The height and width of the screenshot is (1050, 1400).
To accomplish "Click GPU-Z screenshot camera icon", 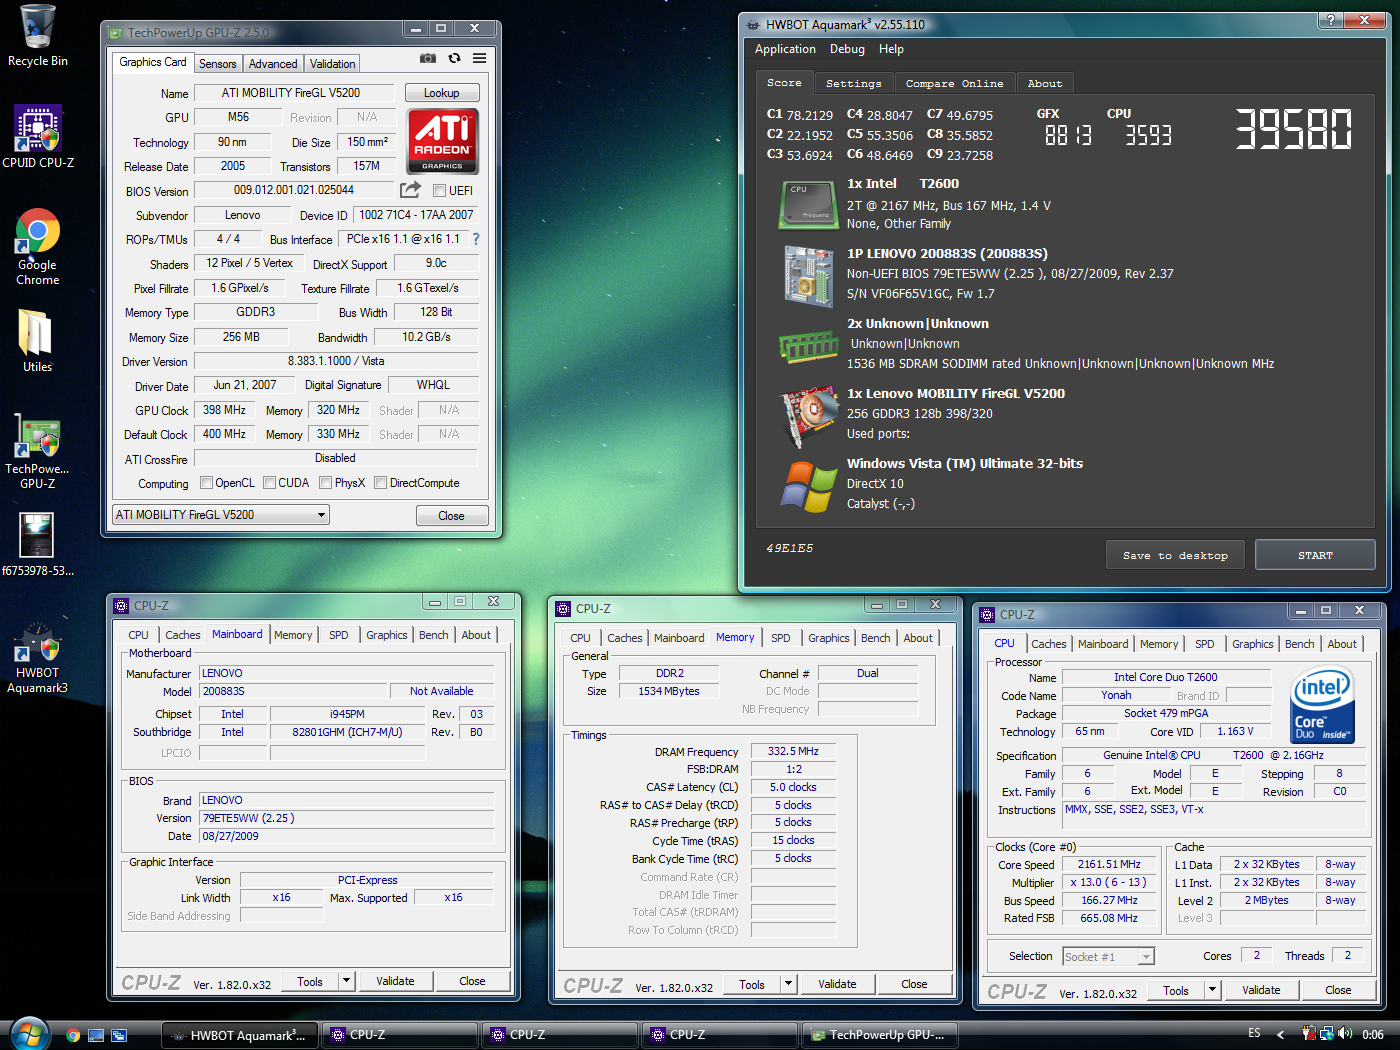I will 428,59.
